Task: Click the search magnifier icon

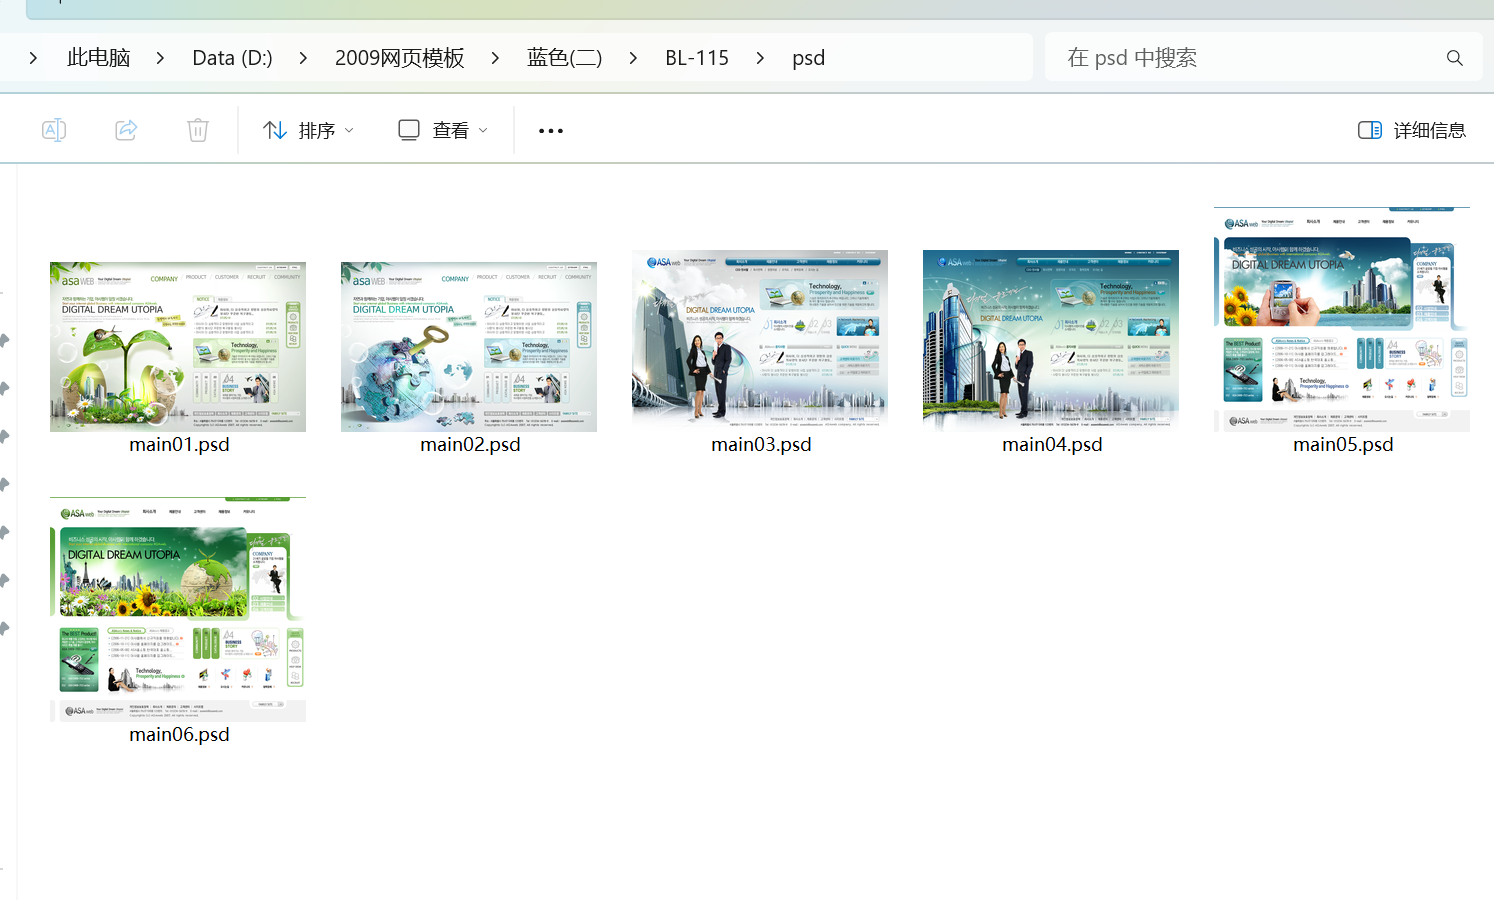Action: pos(1455,58)
